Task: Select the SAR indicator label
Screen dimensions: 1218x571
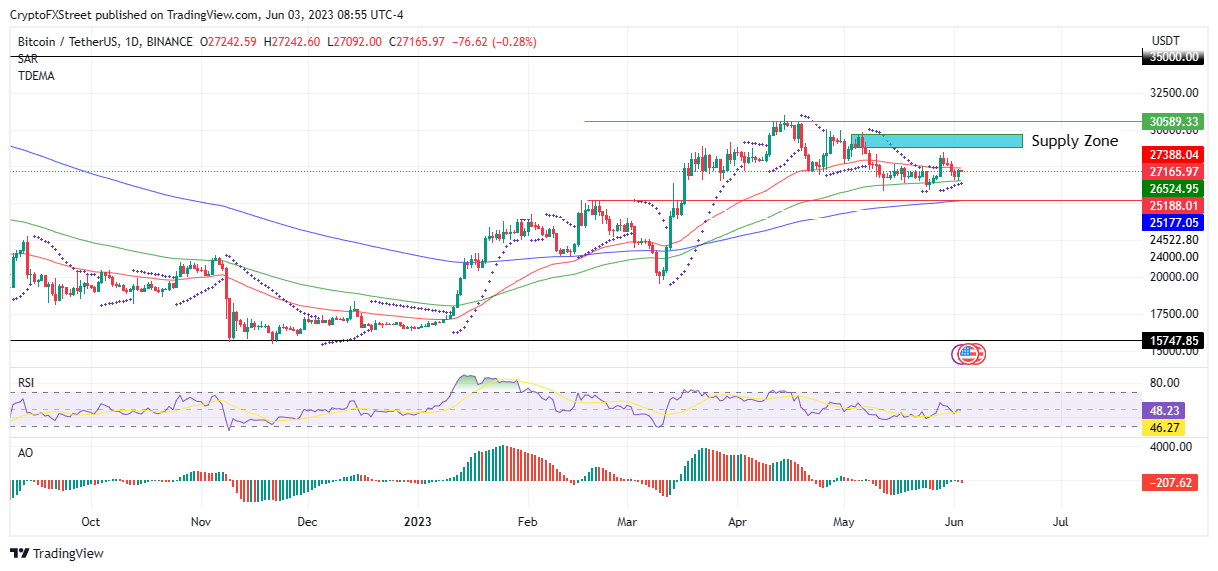Action: (26, 59)
